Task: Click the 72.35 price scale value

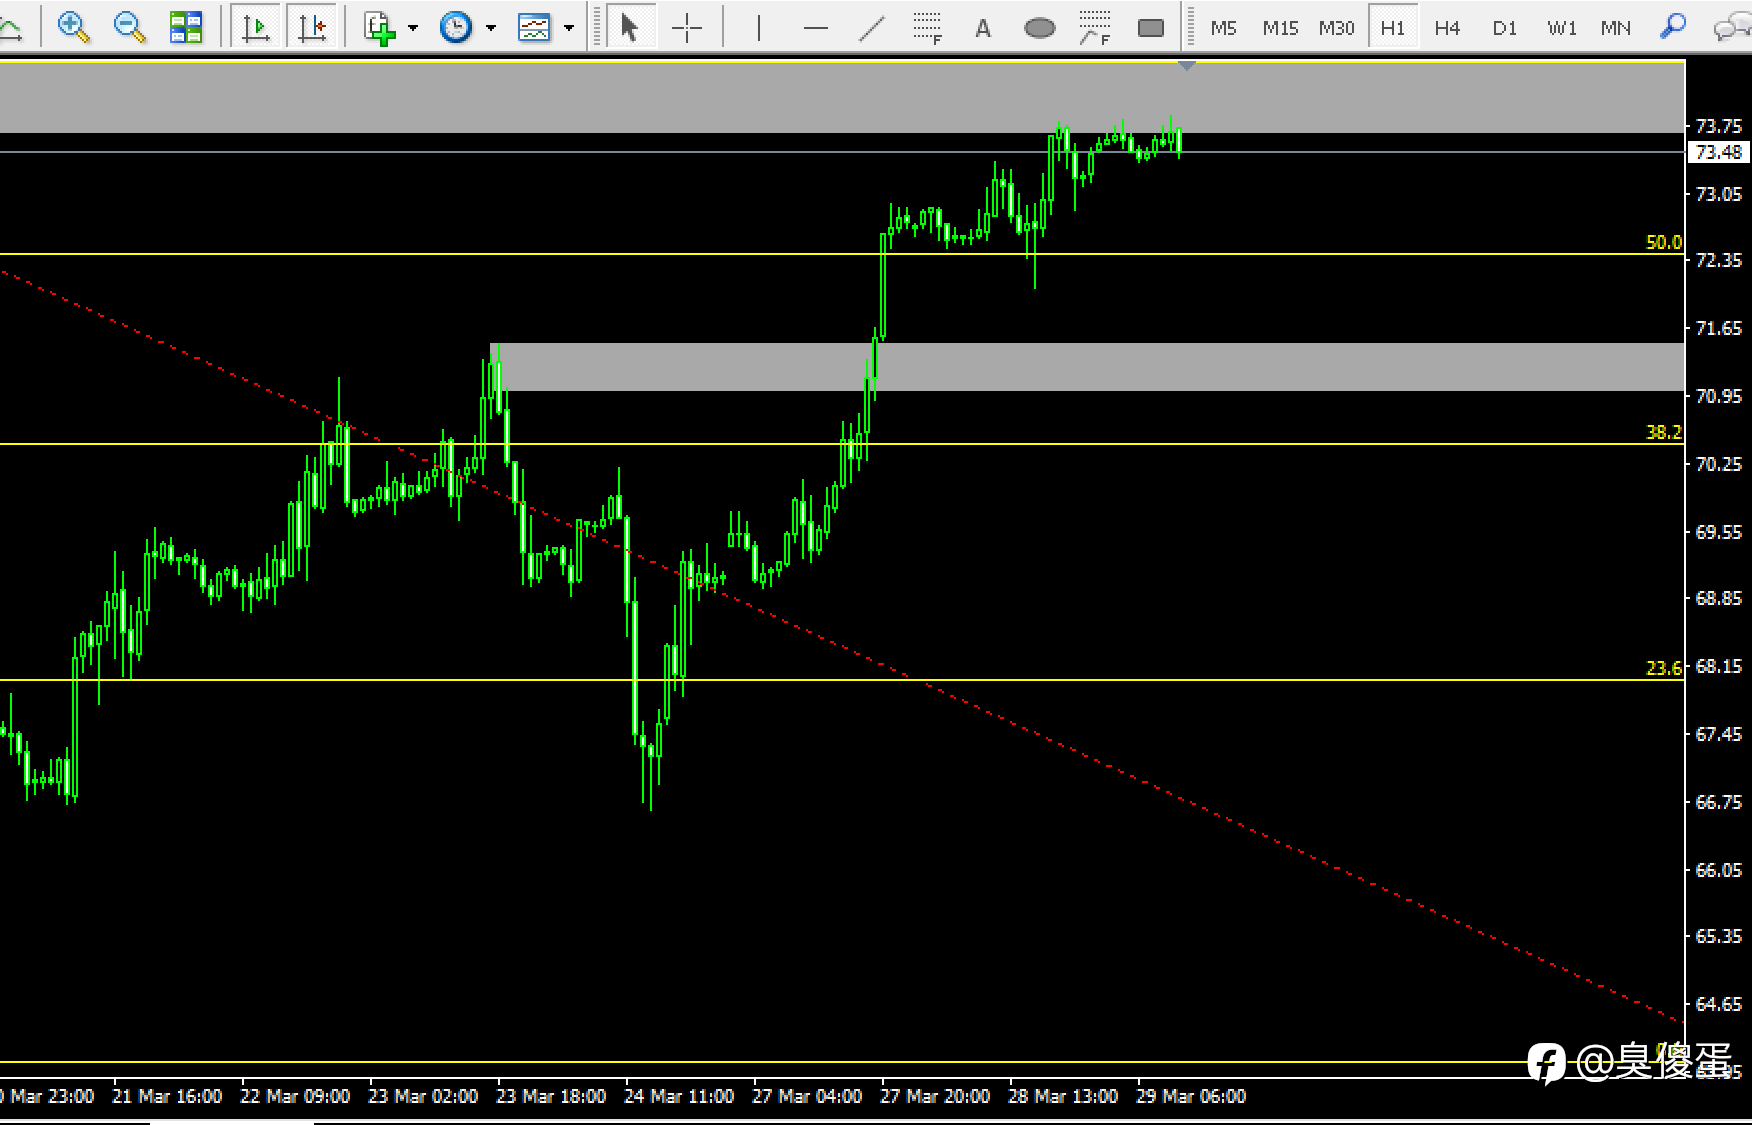Action: click(x=1718, y=260)
